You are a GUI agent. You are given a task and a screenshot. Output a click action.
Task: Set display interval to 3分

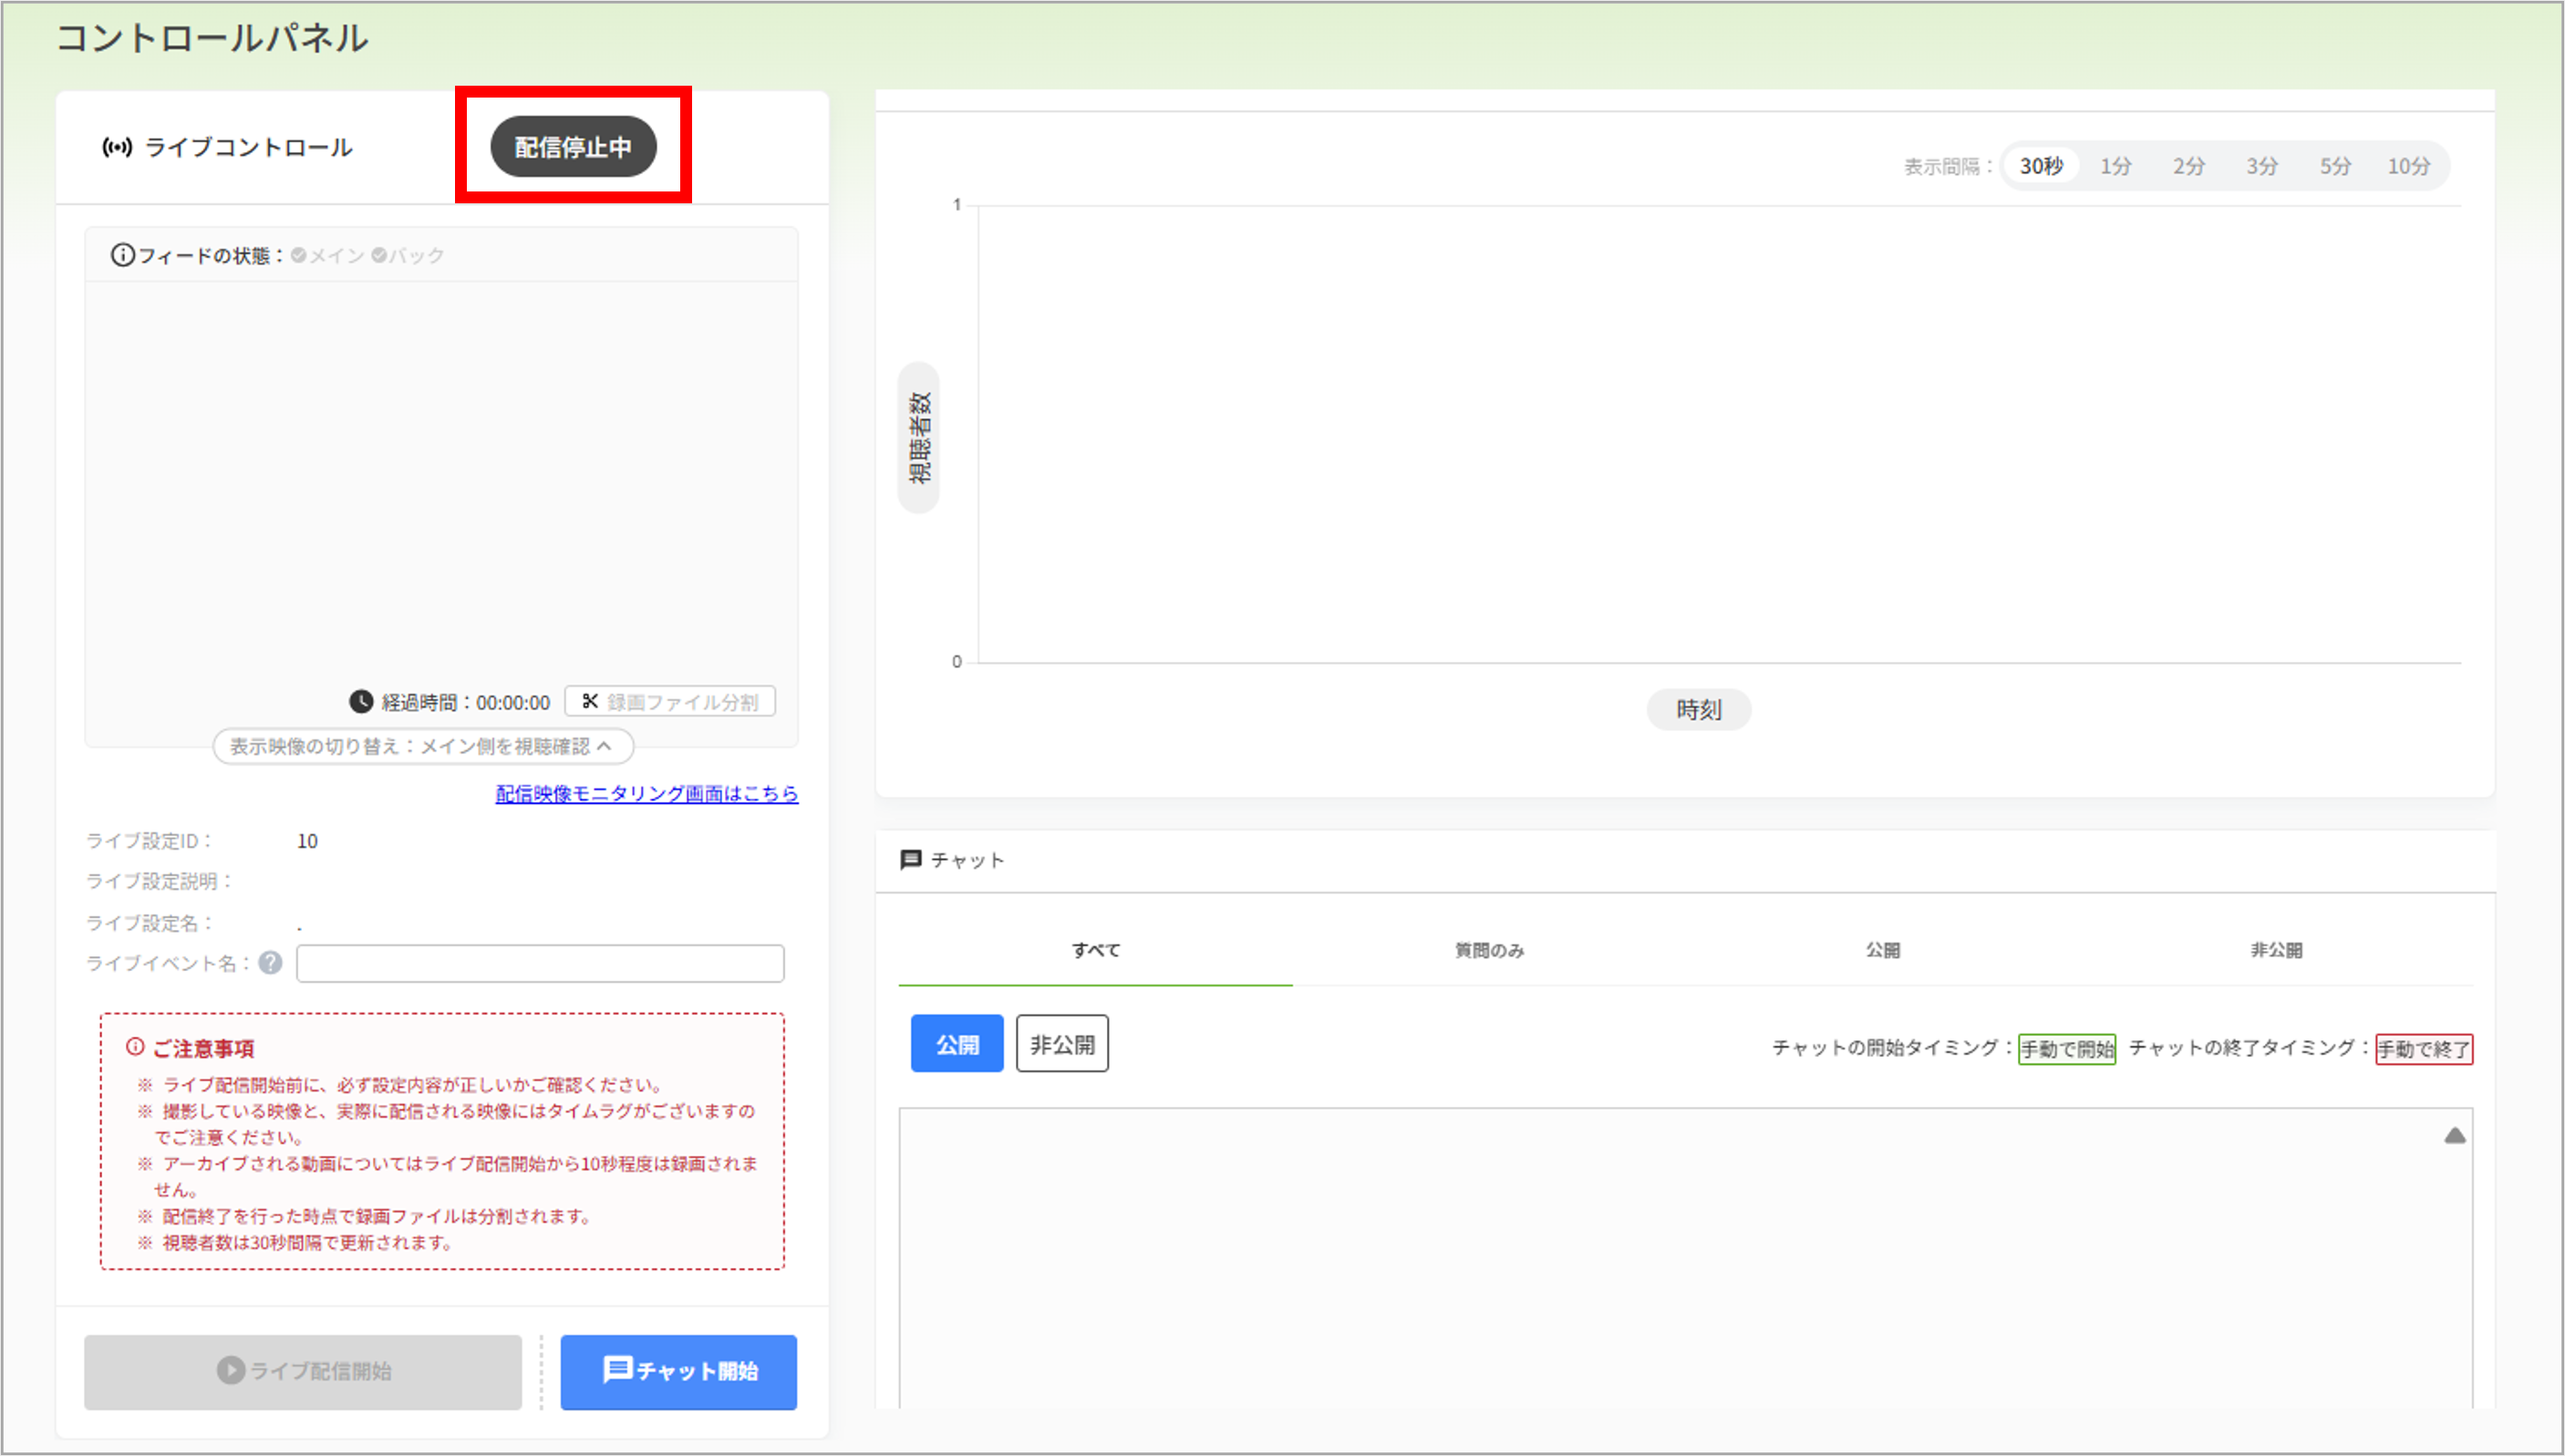tap(2262, 166)
